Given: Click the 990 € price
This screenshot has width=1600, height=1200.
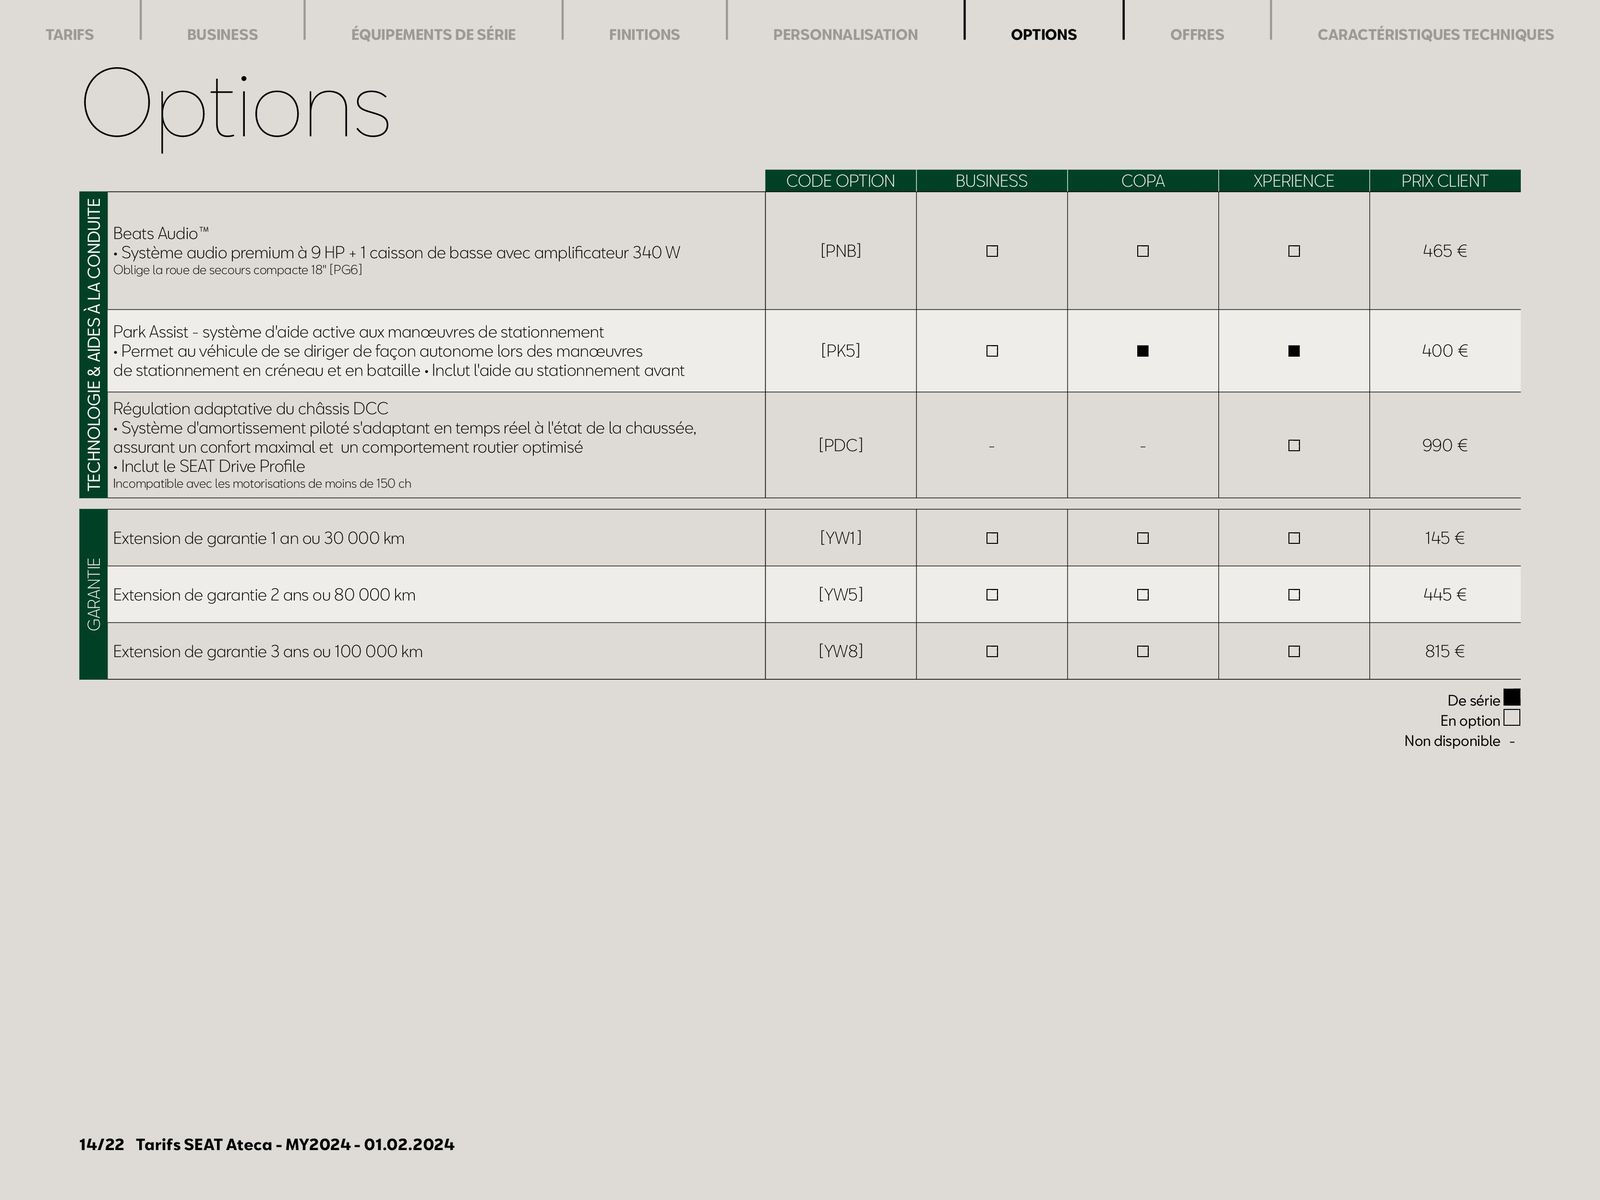Looking at the screenshot, I should pos(1445,445).
